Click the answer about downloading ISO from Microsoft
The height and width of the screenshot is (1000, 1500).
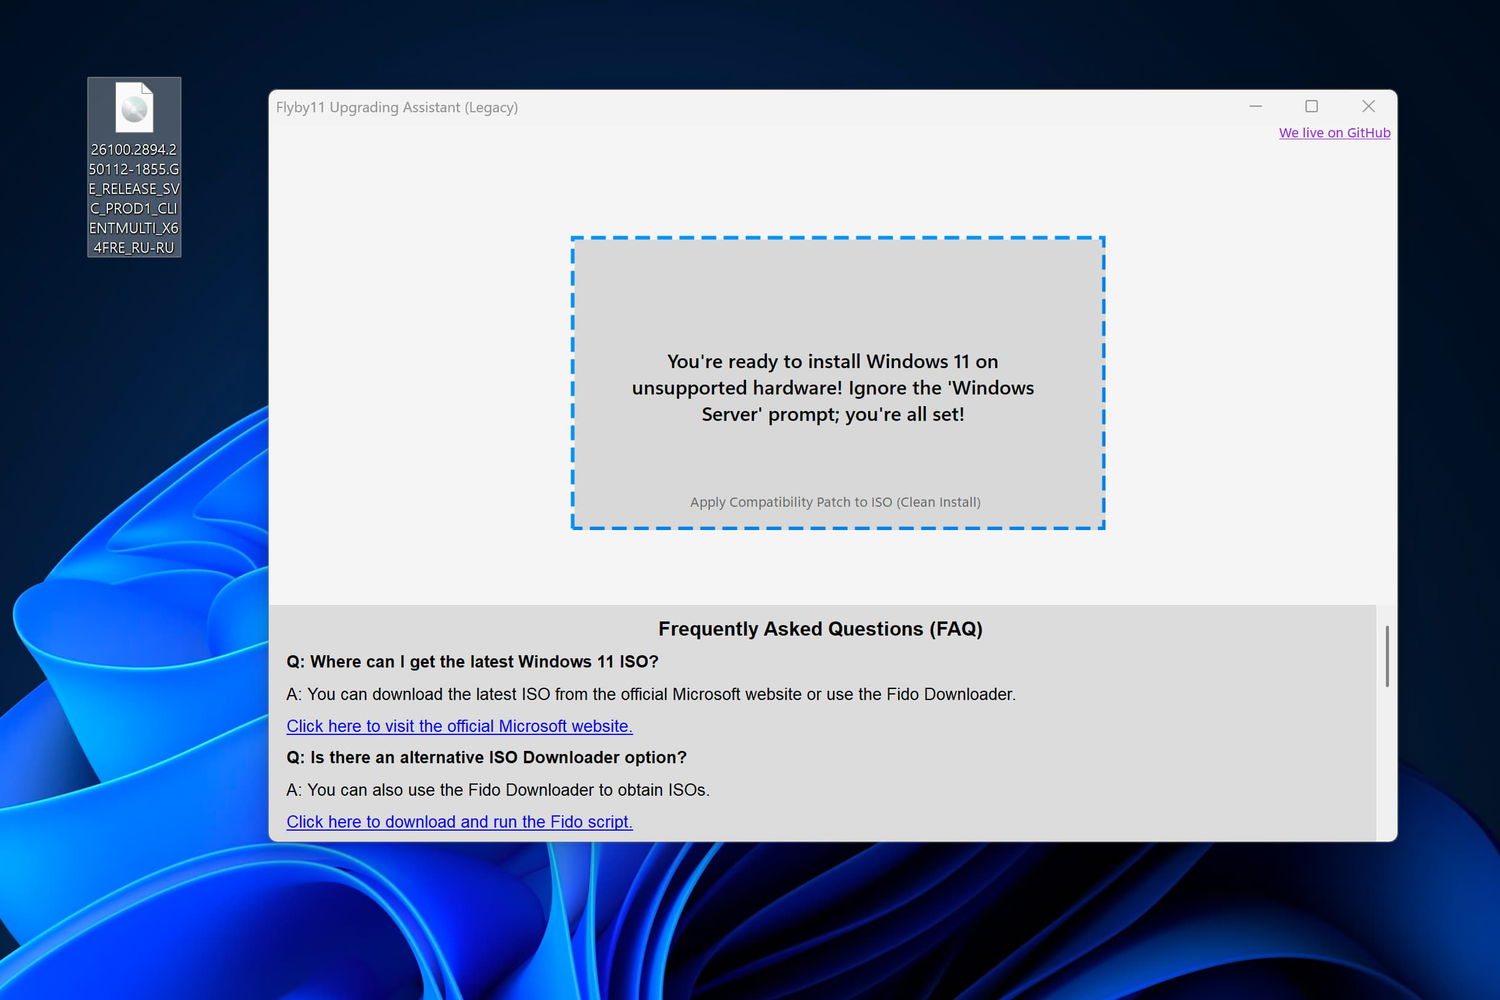(651, 694)
